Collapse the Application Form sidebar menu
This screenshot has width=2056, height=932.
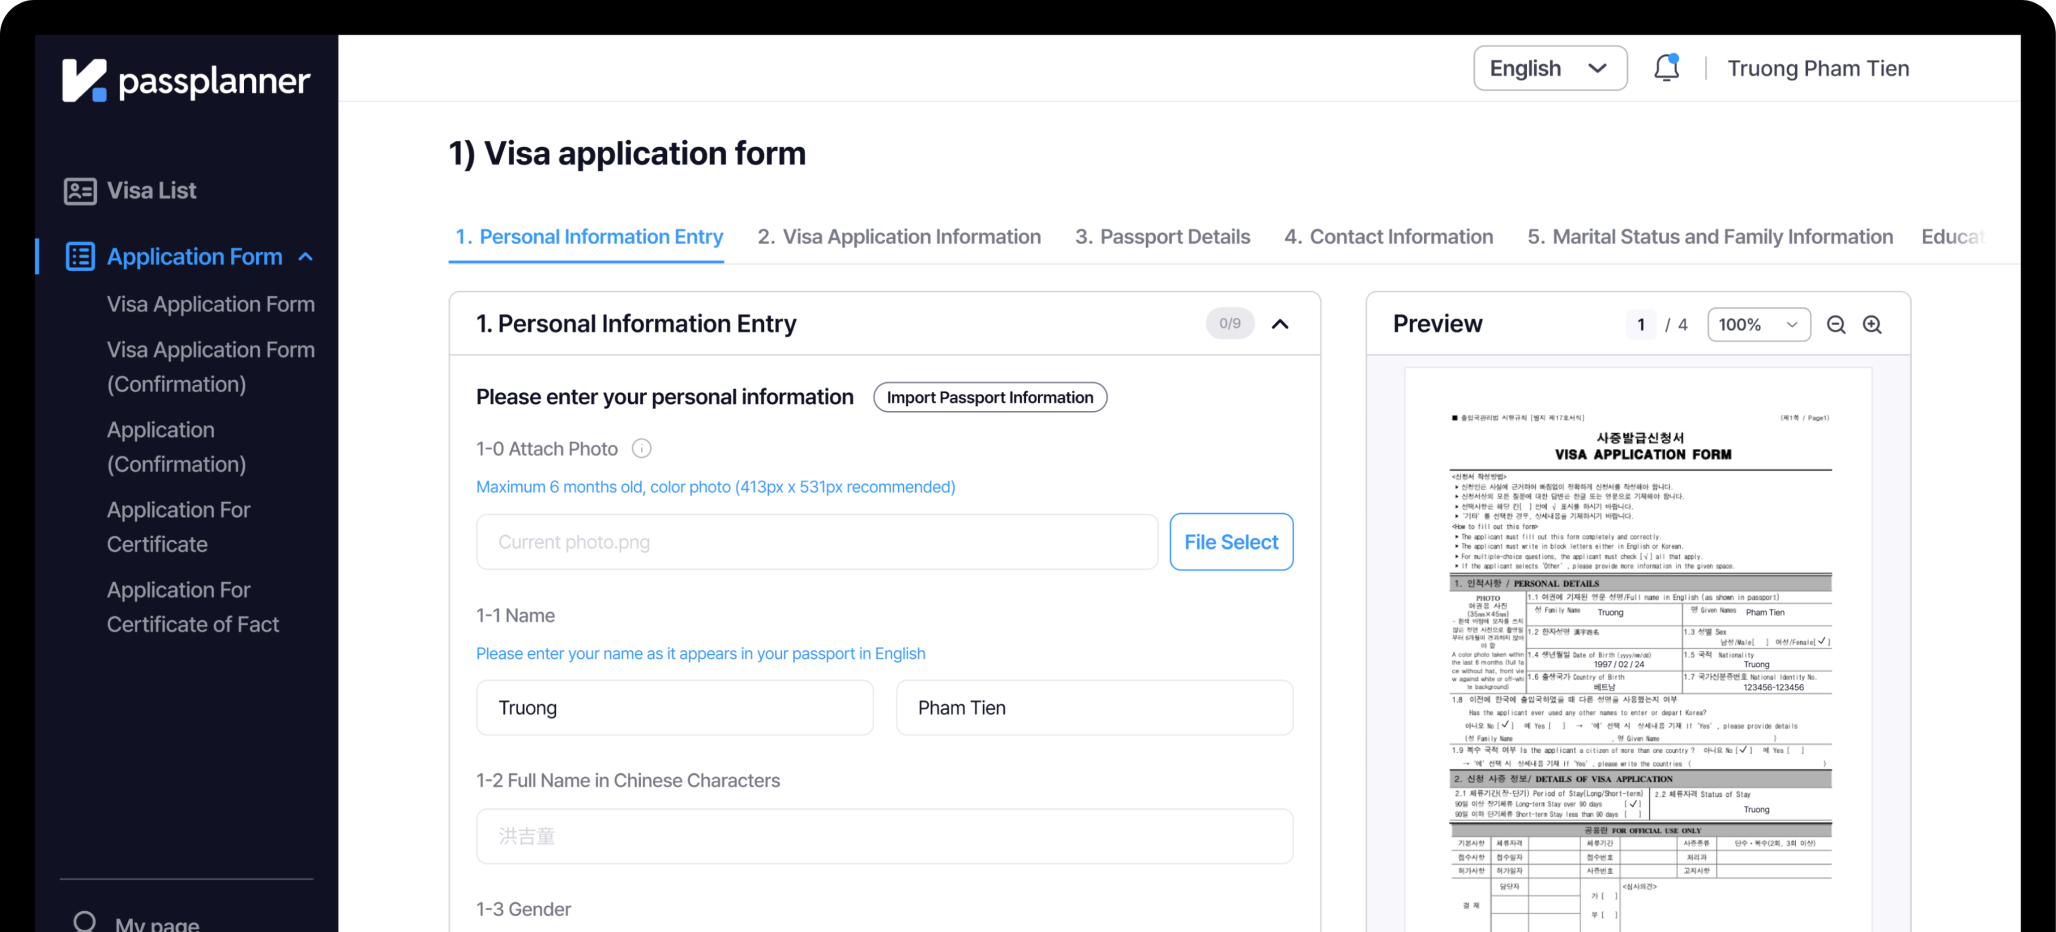[x=306, y=257]
